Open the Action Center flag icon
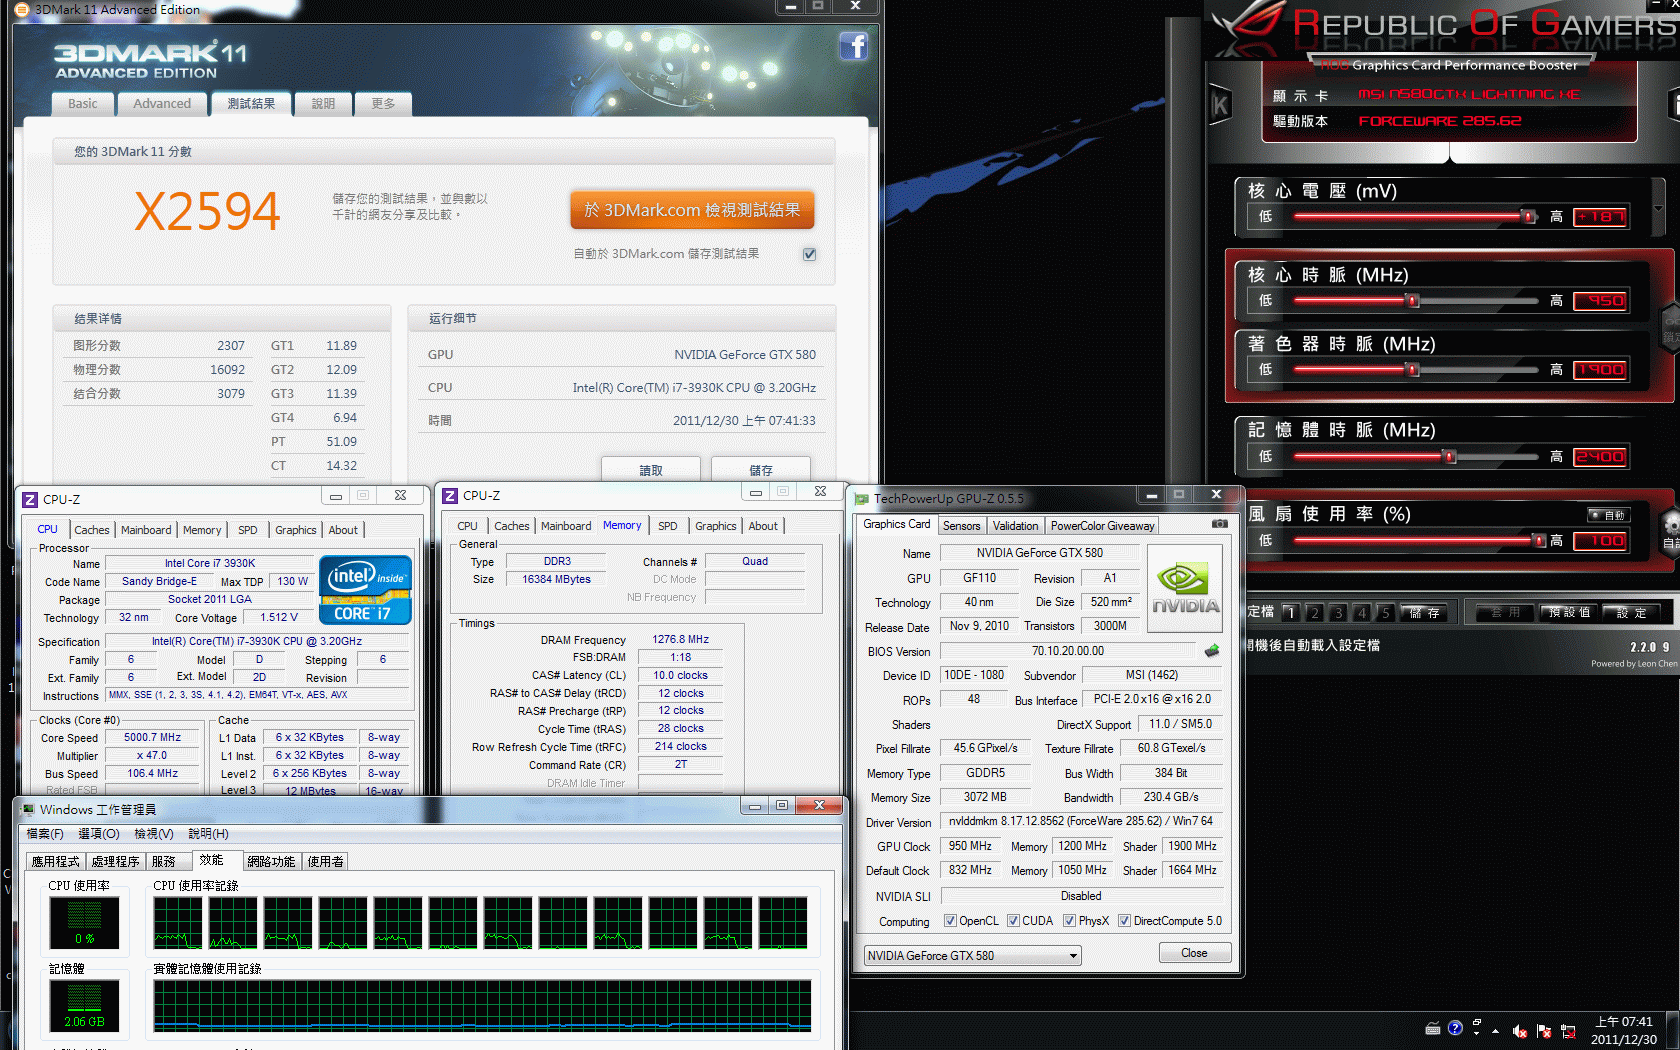 (x=1544, y=1031)
